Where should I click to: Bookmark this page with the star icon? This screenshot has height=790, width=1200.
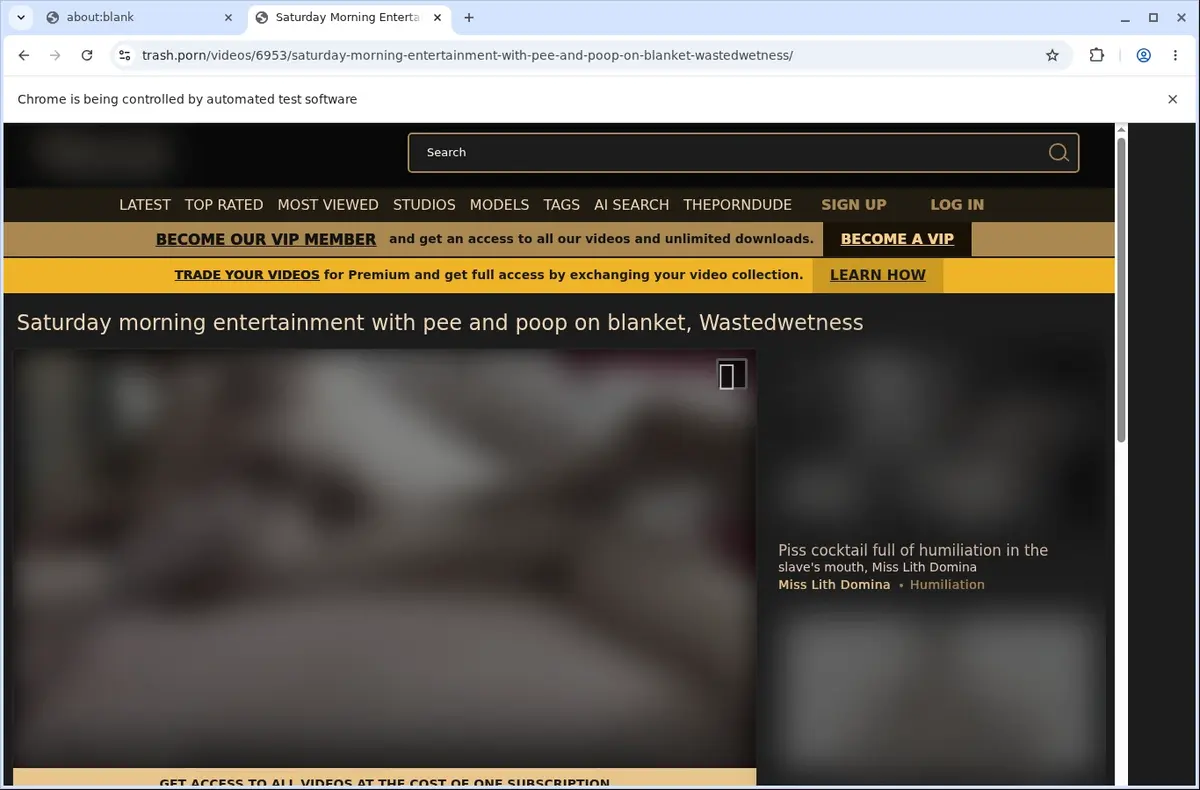pyautogui.click(x=1052, y=56)
